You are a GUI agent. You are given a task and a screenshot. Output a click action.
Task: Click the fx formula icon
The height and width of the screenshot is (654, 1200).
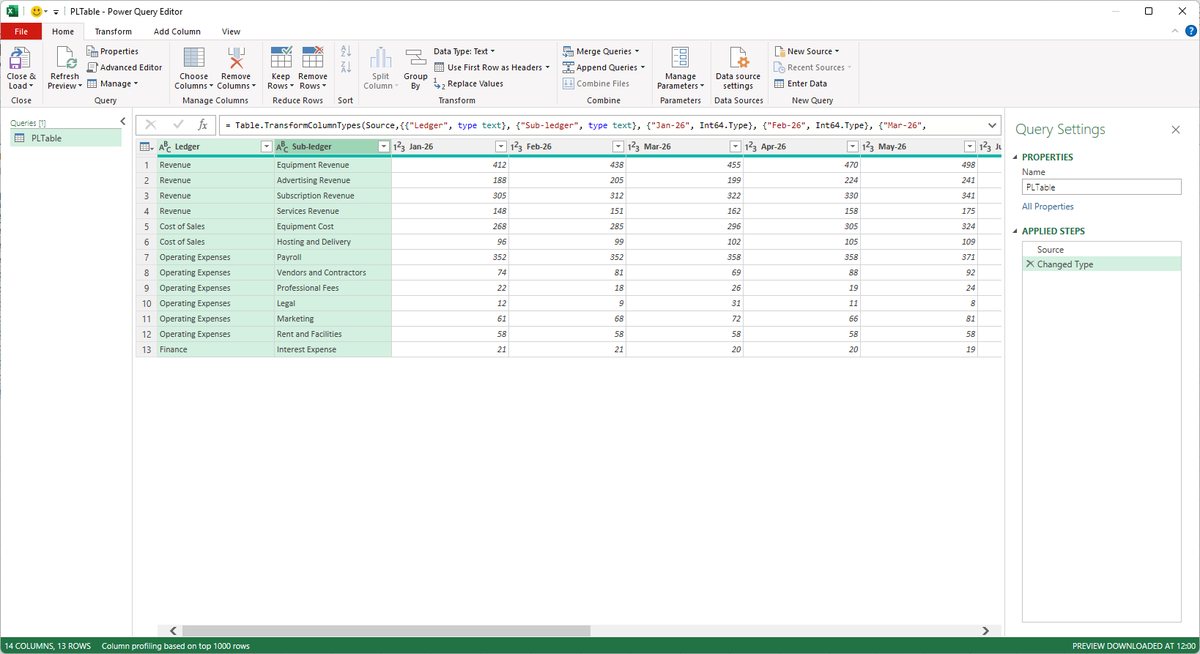[x=202, y=125]
